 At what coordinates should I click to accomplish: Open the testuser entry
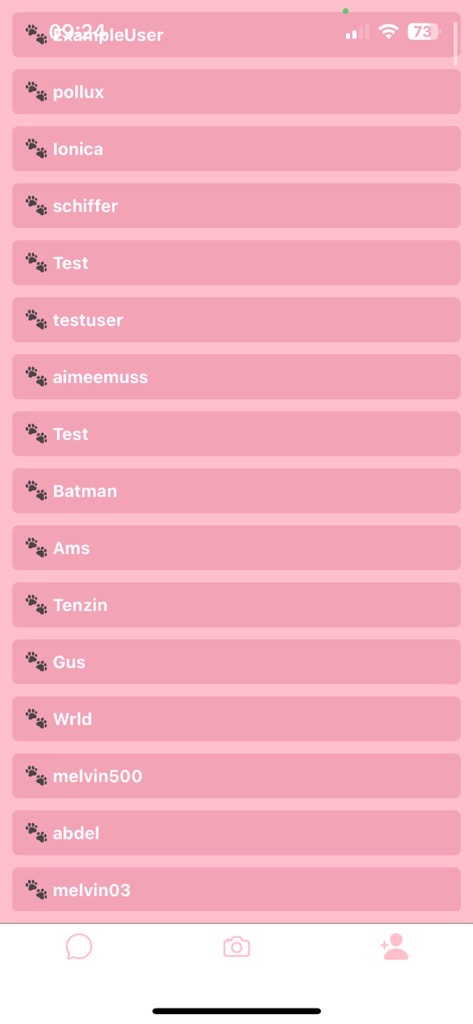(236, 320)
